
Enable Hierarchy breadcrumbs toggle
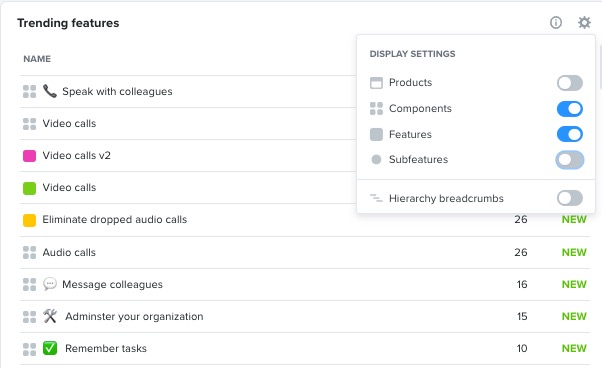(570, 198)
